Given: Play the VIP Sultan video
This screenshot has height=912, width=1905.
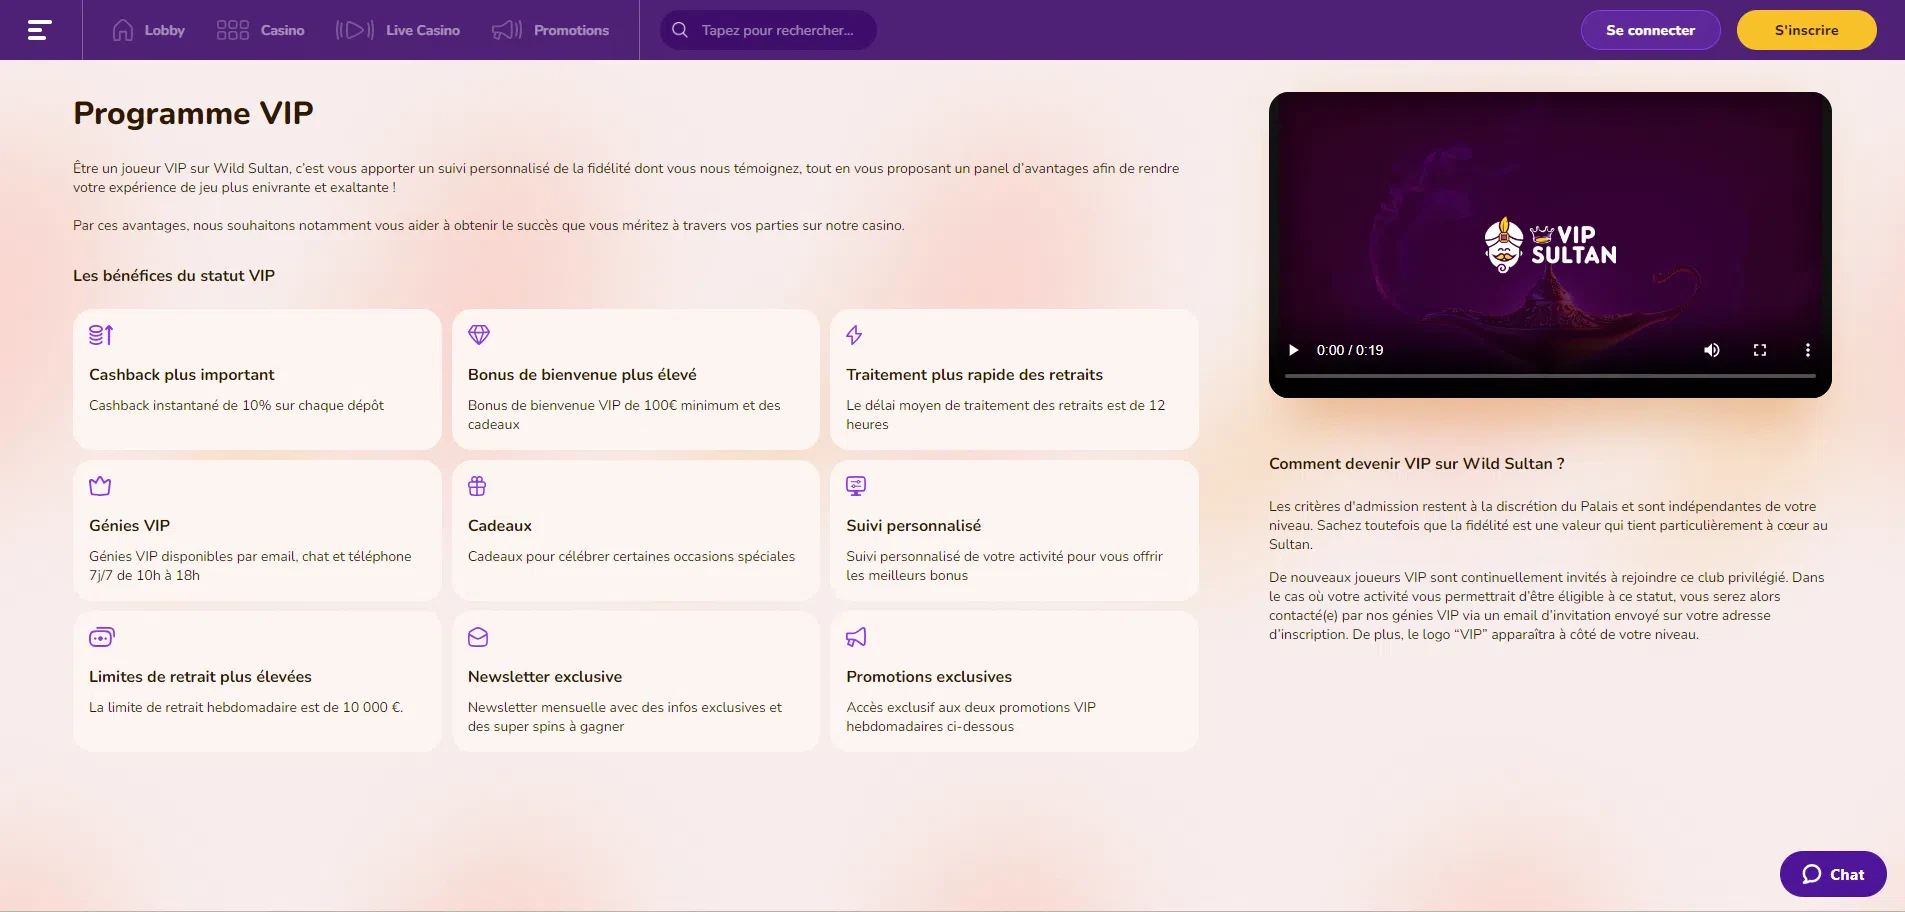Looking at the screenshot, I should tap(1293, 350).
